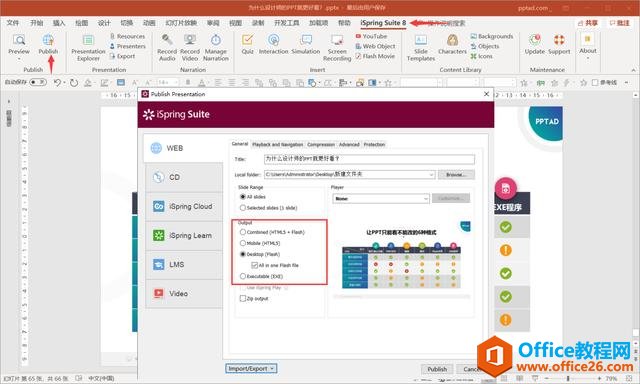640x384 pixels.
Task: Close the Publish Presentation dialog
Action: [x=486, y=94]
